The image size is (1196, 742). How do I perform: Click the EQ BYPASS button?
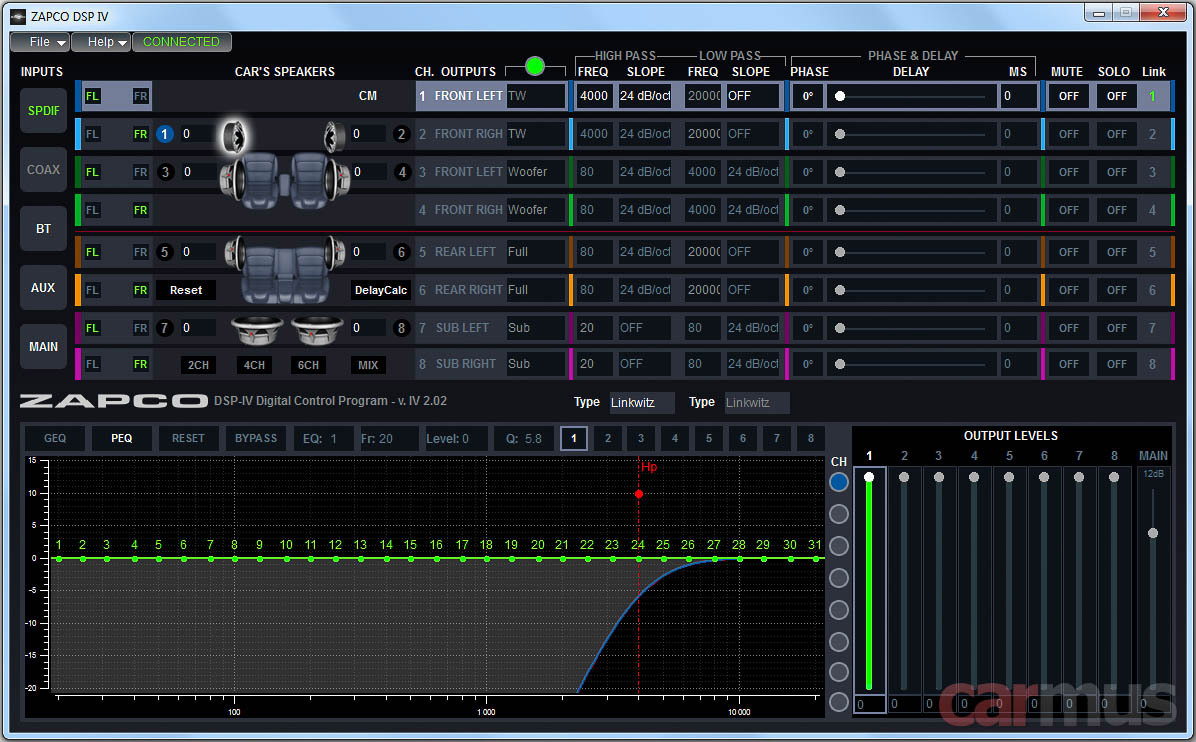point(256,438)
